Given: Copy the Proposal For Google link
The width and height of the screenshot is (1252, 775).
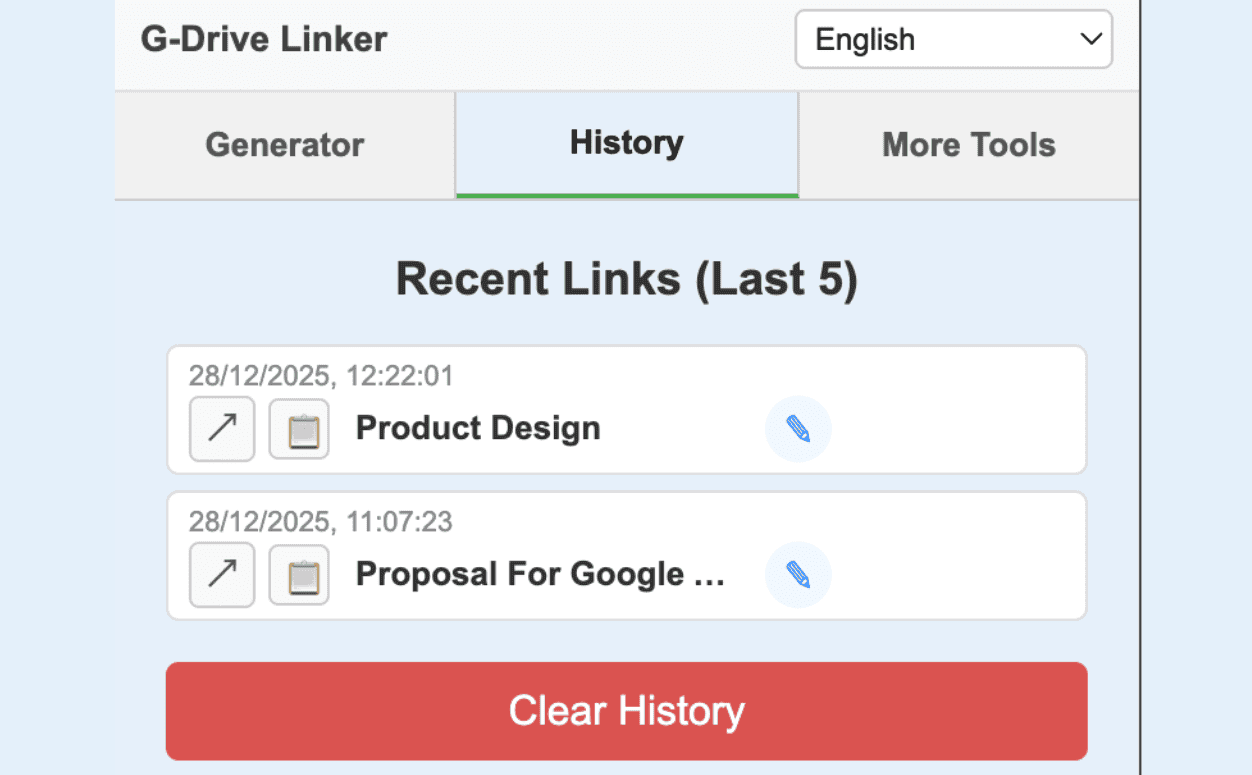Looking at the screenshot, I should click(299, 575).
